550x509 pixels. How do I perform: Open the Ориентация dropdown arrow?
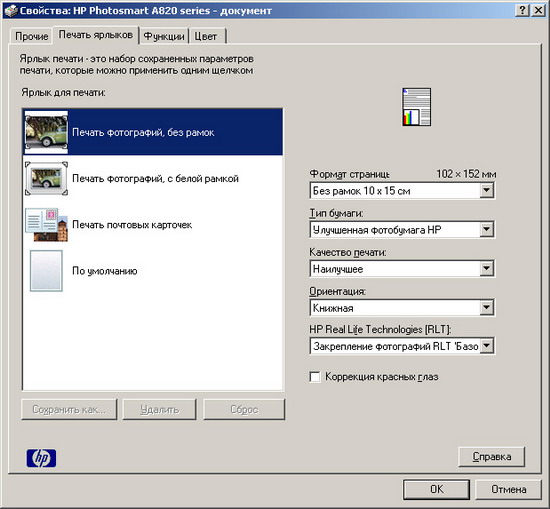coord(486,308)
